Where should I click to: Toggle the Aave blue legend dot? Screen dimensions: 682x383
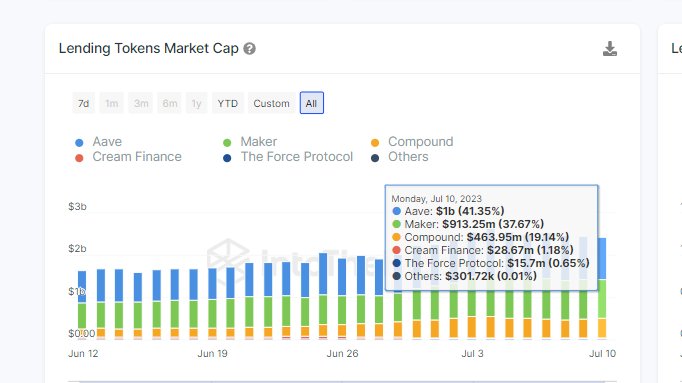tap(79, 143)
